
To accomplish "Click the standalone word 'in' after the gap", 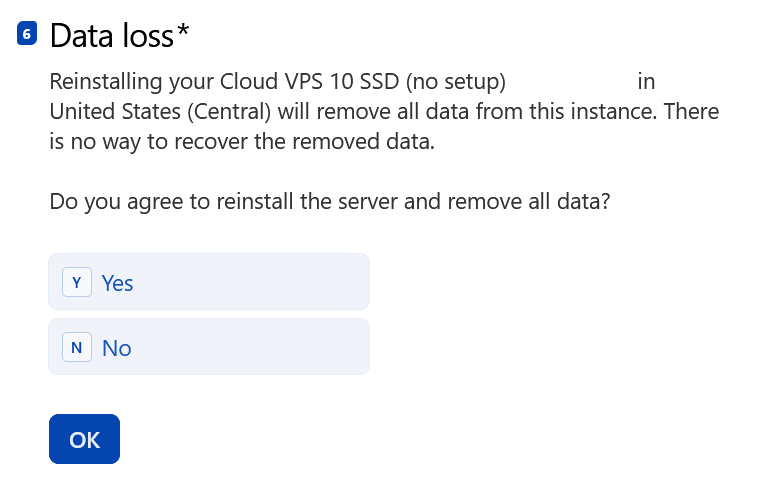I will click(646, 82).
